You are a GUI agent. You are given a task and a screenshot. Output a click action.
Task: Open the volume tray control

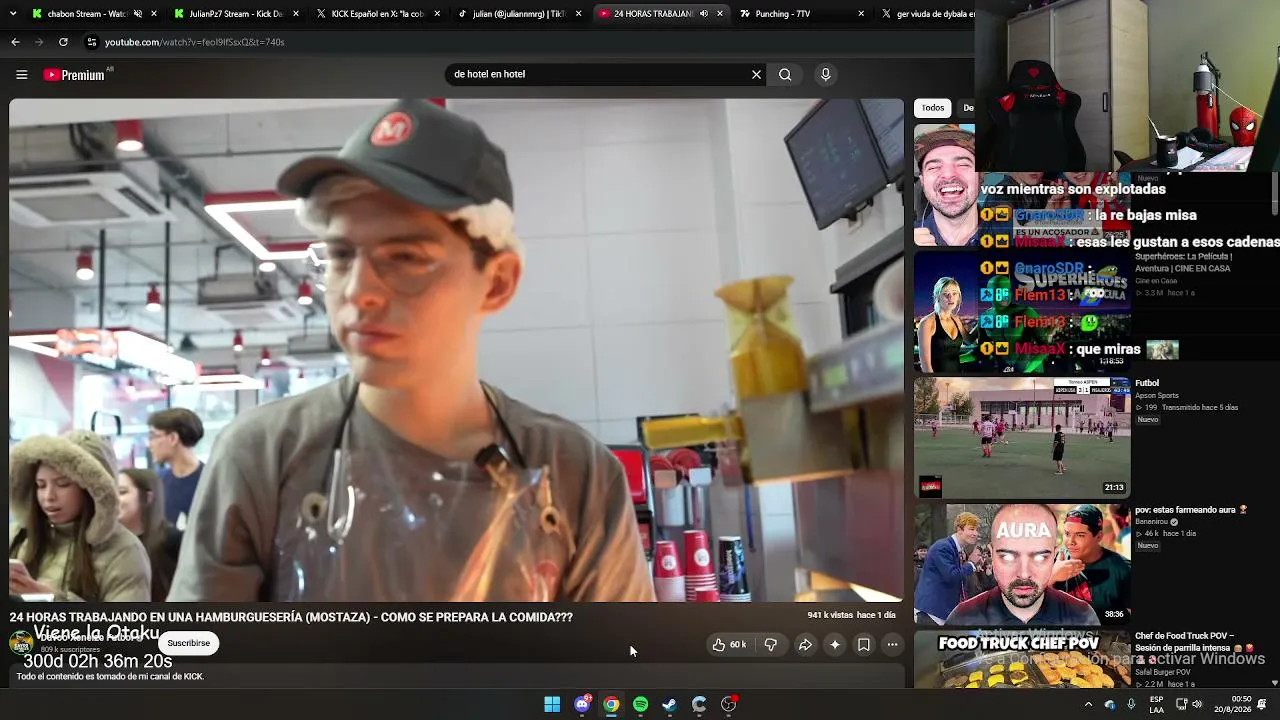point(1197,704)
